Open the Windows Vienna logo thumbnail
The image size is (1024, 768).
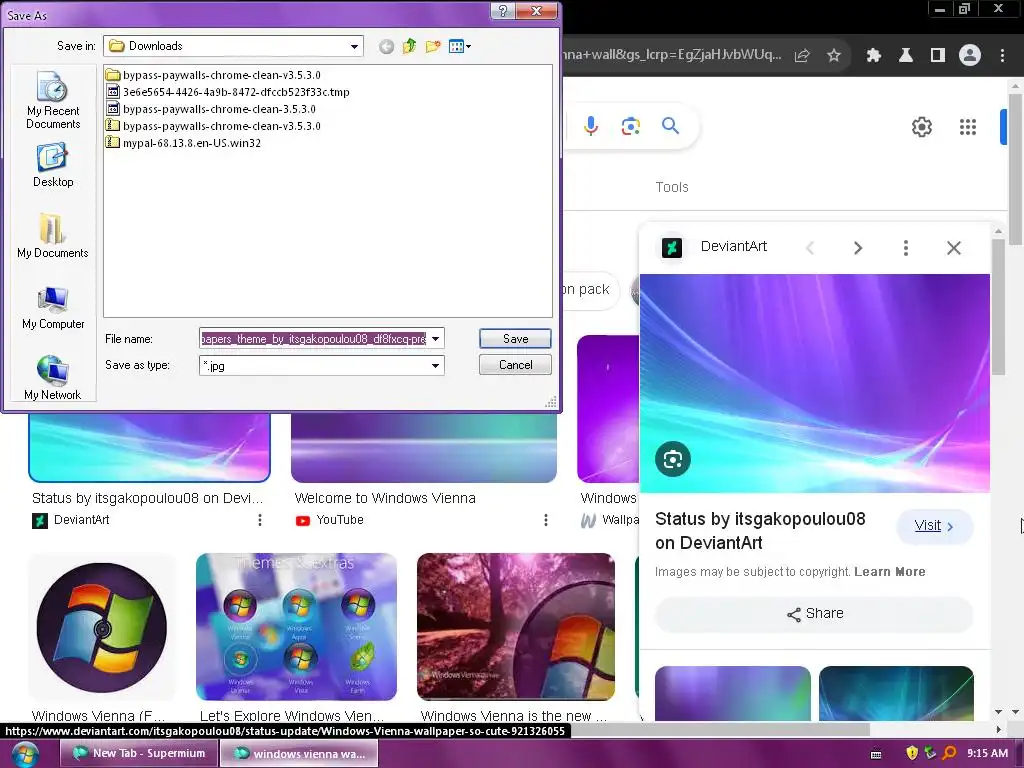pyautogui.click(x=102, y=627)
